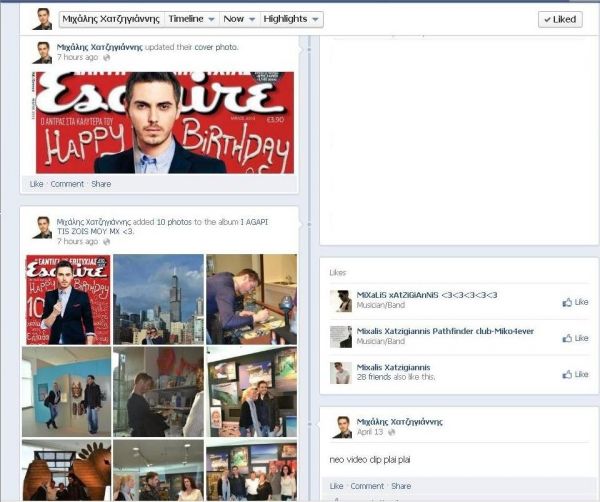Click the 'neo video clip plai plai' text
Screen dimensions: 600x502
tap(370, 460)
